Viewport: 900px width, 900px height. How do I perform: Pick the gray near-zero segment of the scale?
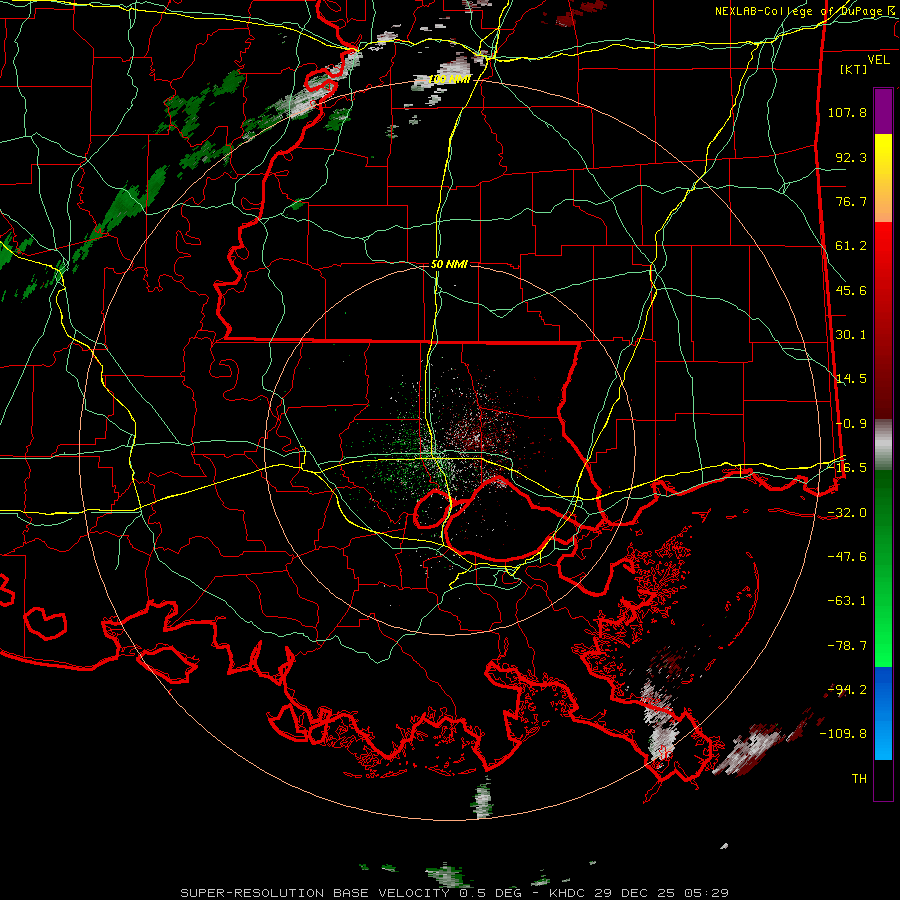coord(883,445)
